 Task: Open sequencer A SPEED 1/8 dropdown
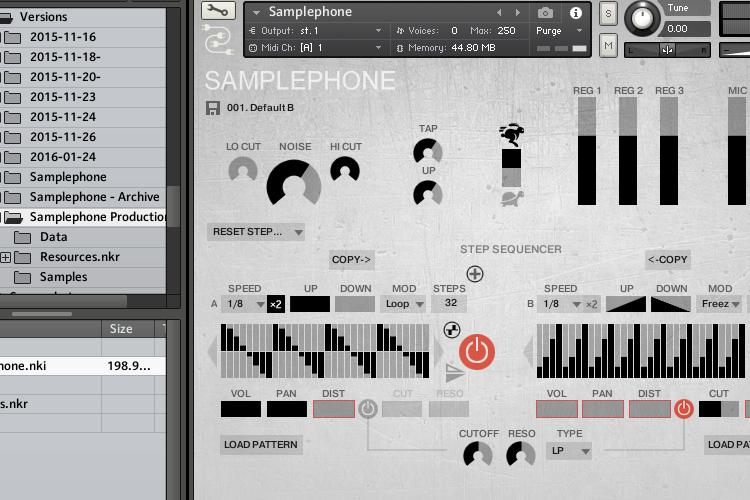pos(243,304)
